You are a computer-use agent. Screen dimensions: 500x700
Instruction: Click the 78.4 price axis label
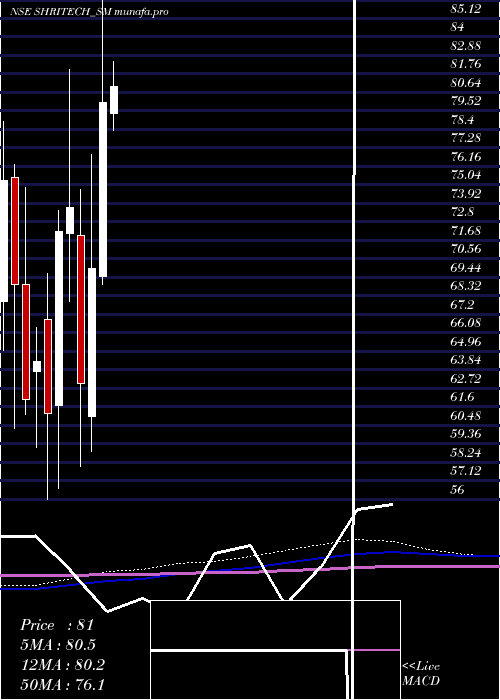(x=462, y=120)
